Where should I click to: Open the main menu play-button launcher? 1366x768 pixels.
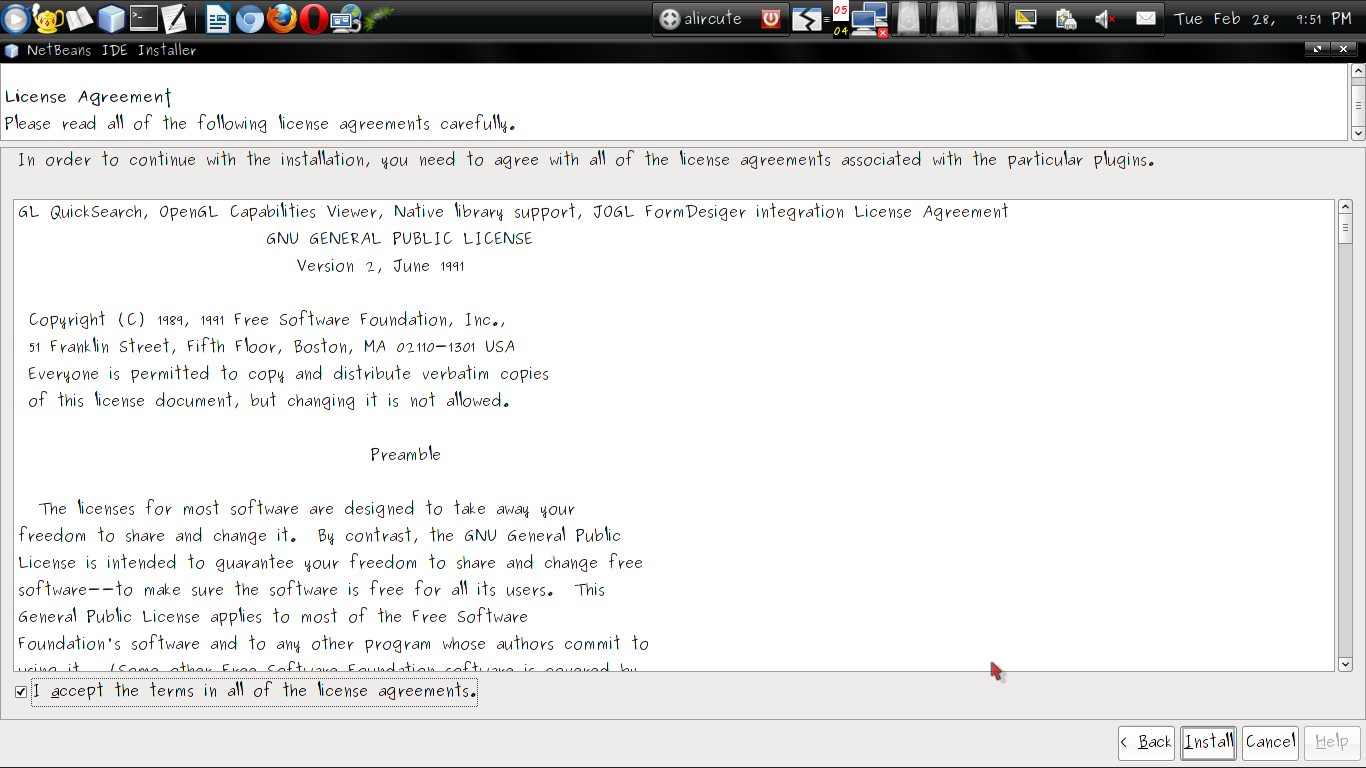tap(15, 17)
